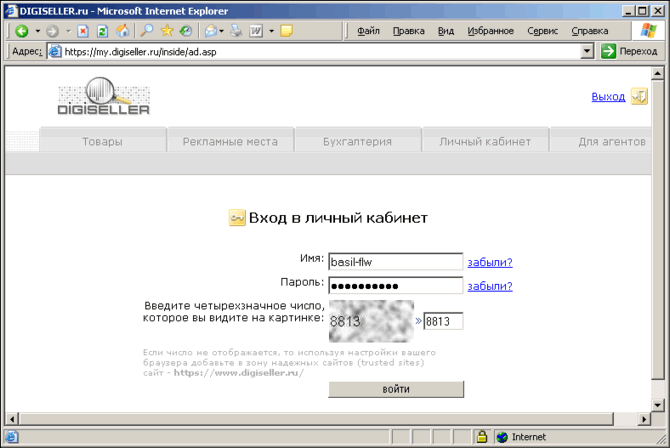The width and height of the screenshot is (670, 448).
Task: Open the Edit icon dropdown arrow
Action: (x=271, y=31)
